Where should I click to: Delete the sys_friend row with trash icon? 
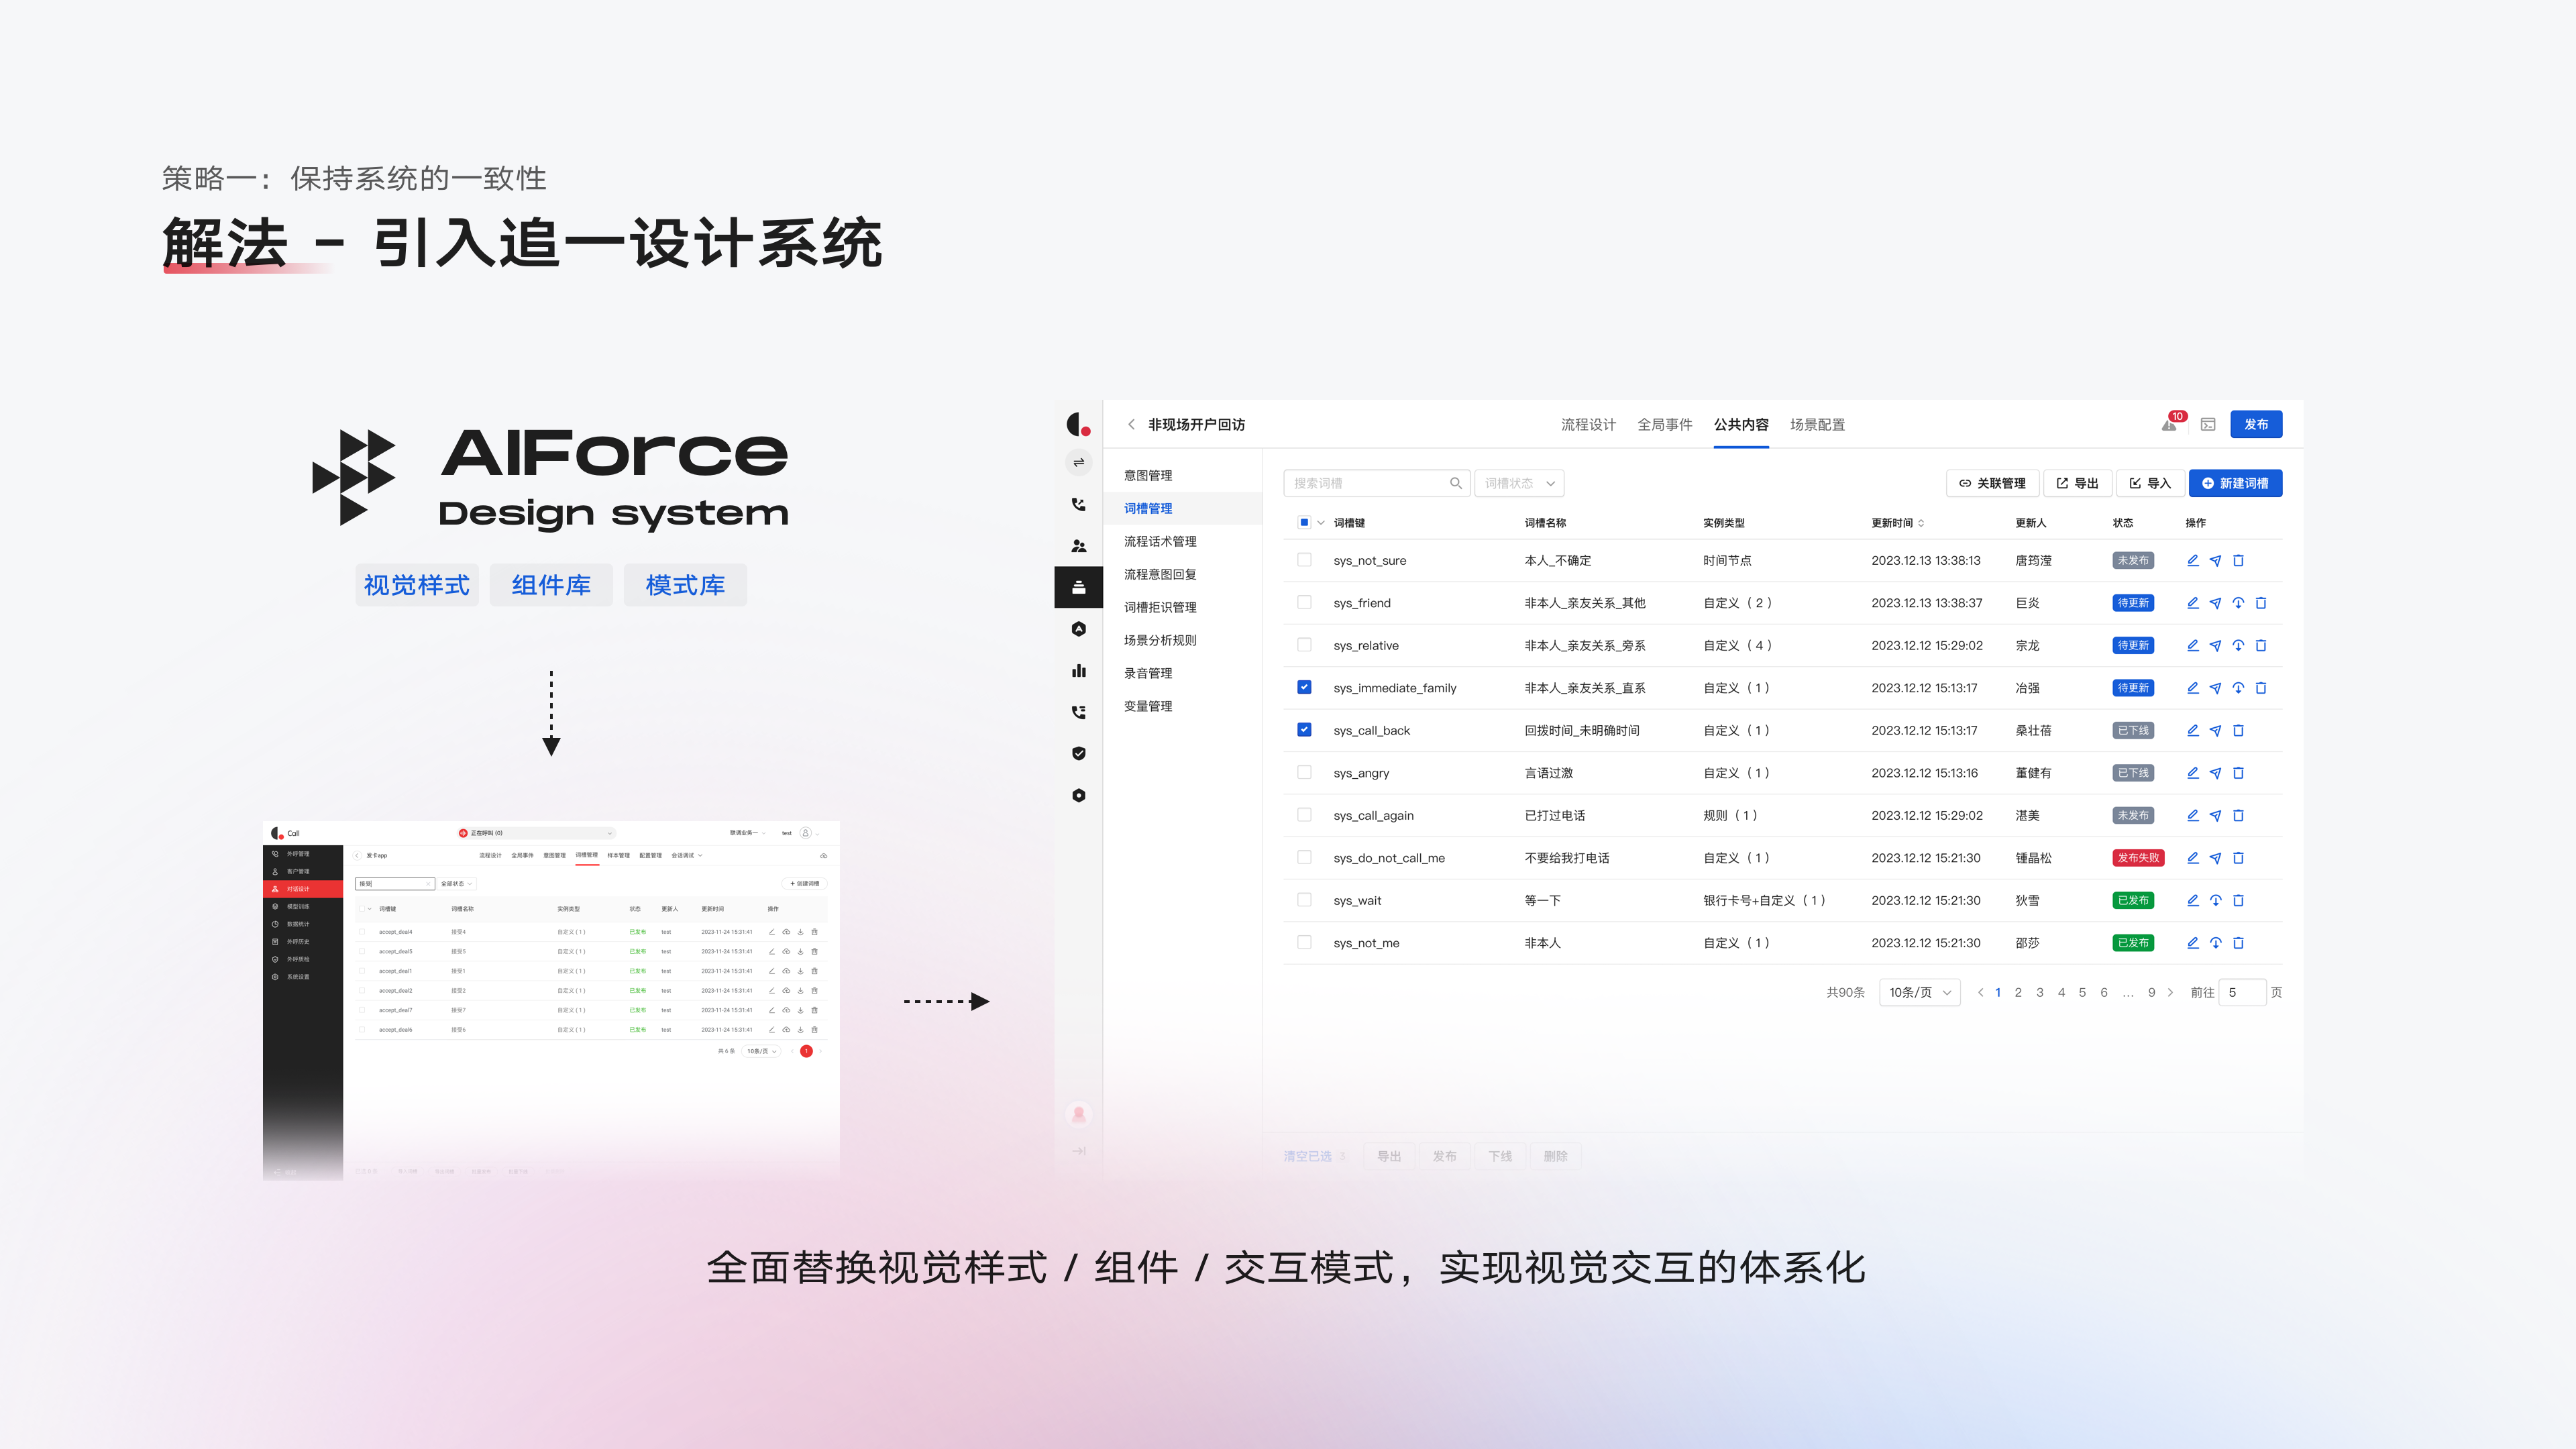tap(2261, 603)
